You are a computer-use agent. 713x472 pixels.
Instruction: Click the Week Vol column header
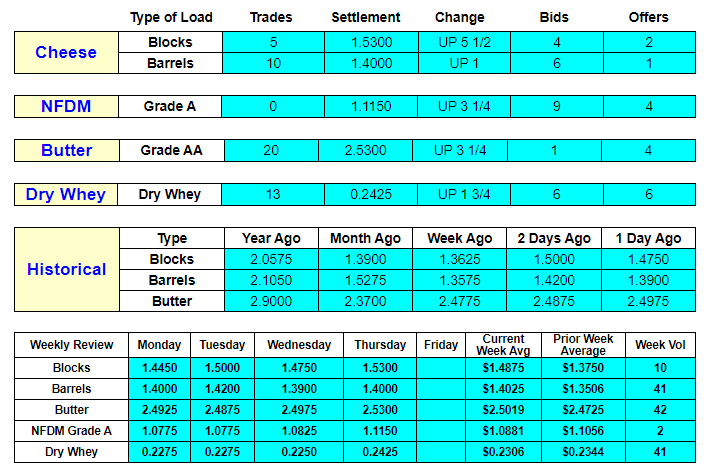coord(660,345)
